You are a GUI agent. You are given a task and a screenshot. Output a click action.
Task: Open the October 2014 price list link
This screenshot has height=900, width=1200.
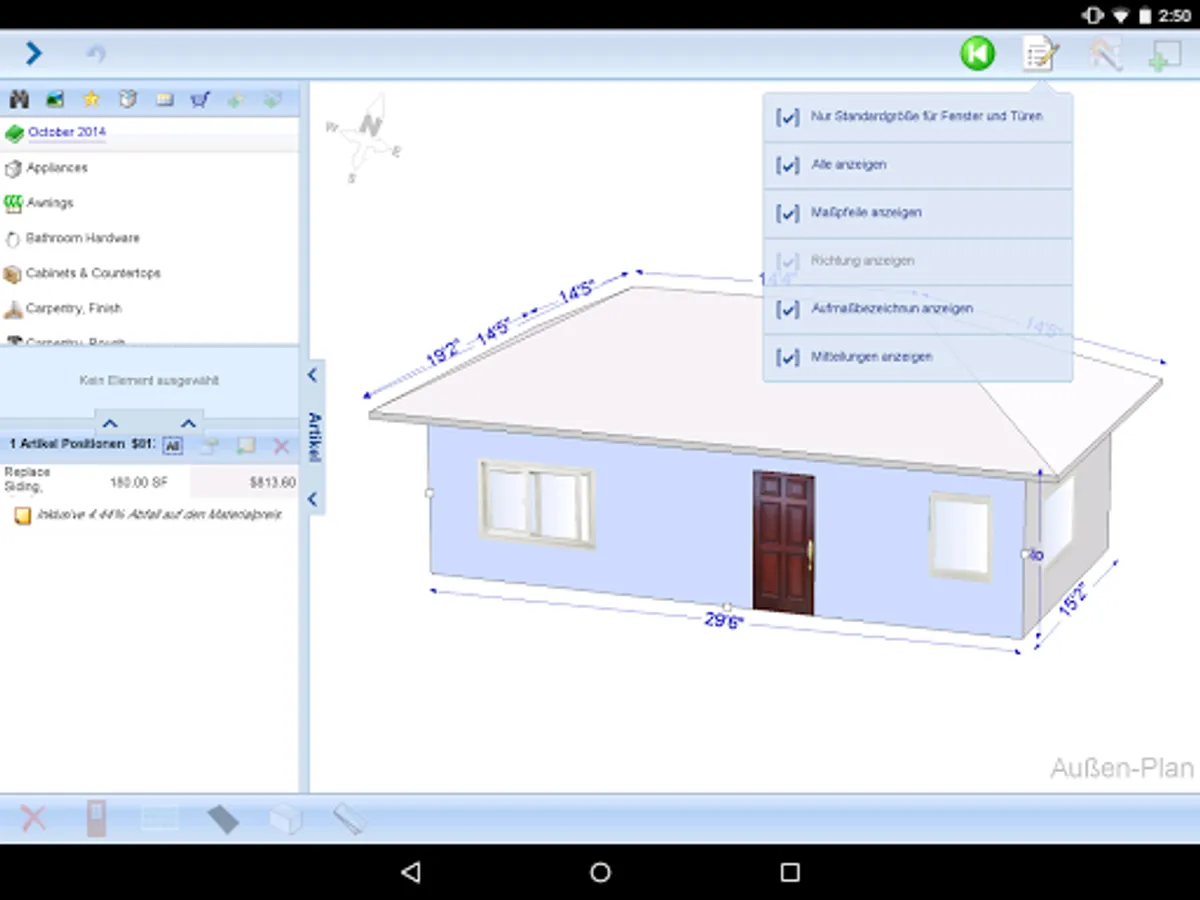tap(67, 132)
